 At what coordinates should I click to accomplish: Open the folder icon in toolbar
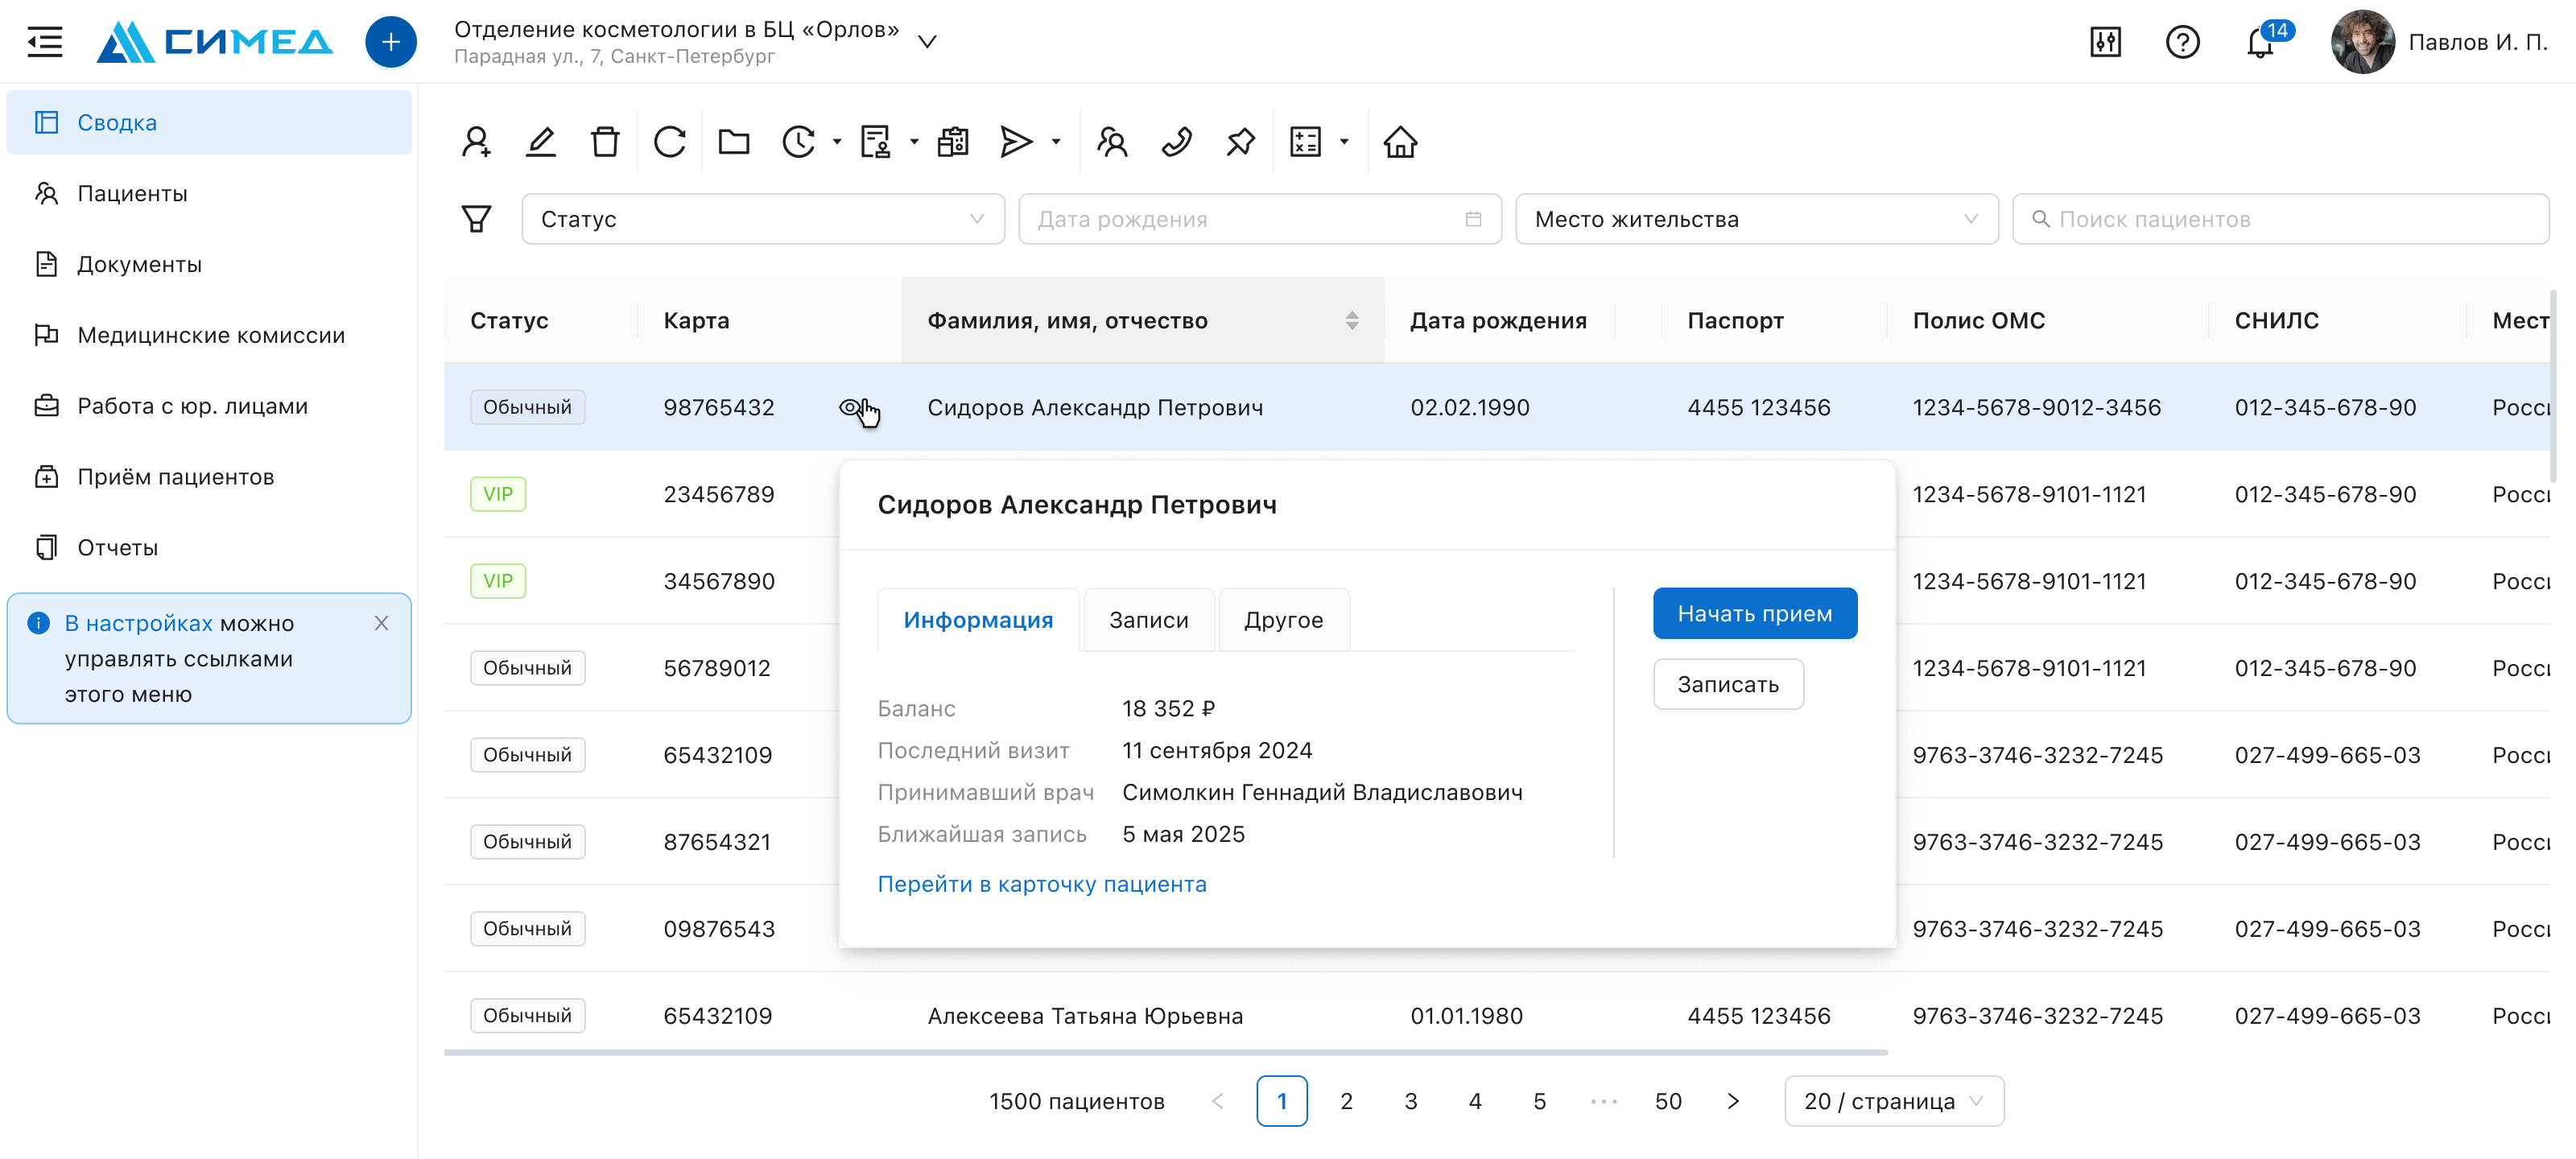pyautogui.click(x=734, y=142)
